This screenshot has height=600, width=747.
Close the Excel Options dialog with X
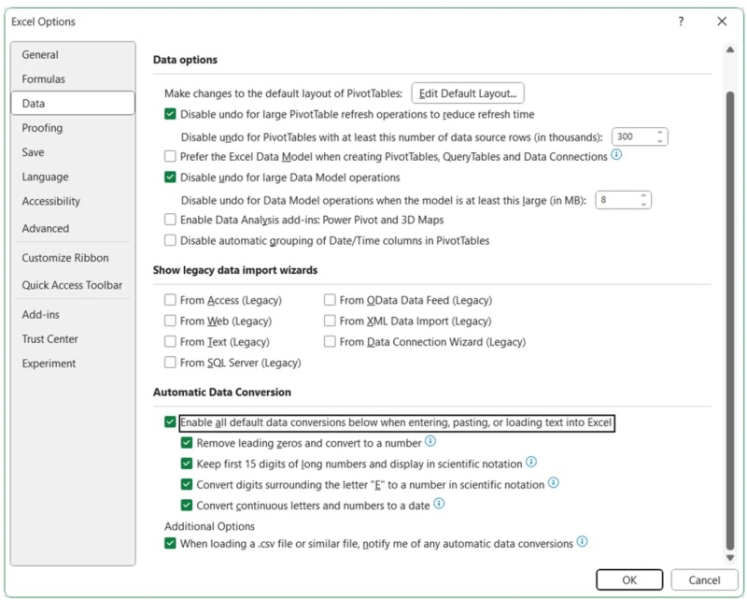(x=722, y=21)
